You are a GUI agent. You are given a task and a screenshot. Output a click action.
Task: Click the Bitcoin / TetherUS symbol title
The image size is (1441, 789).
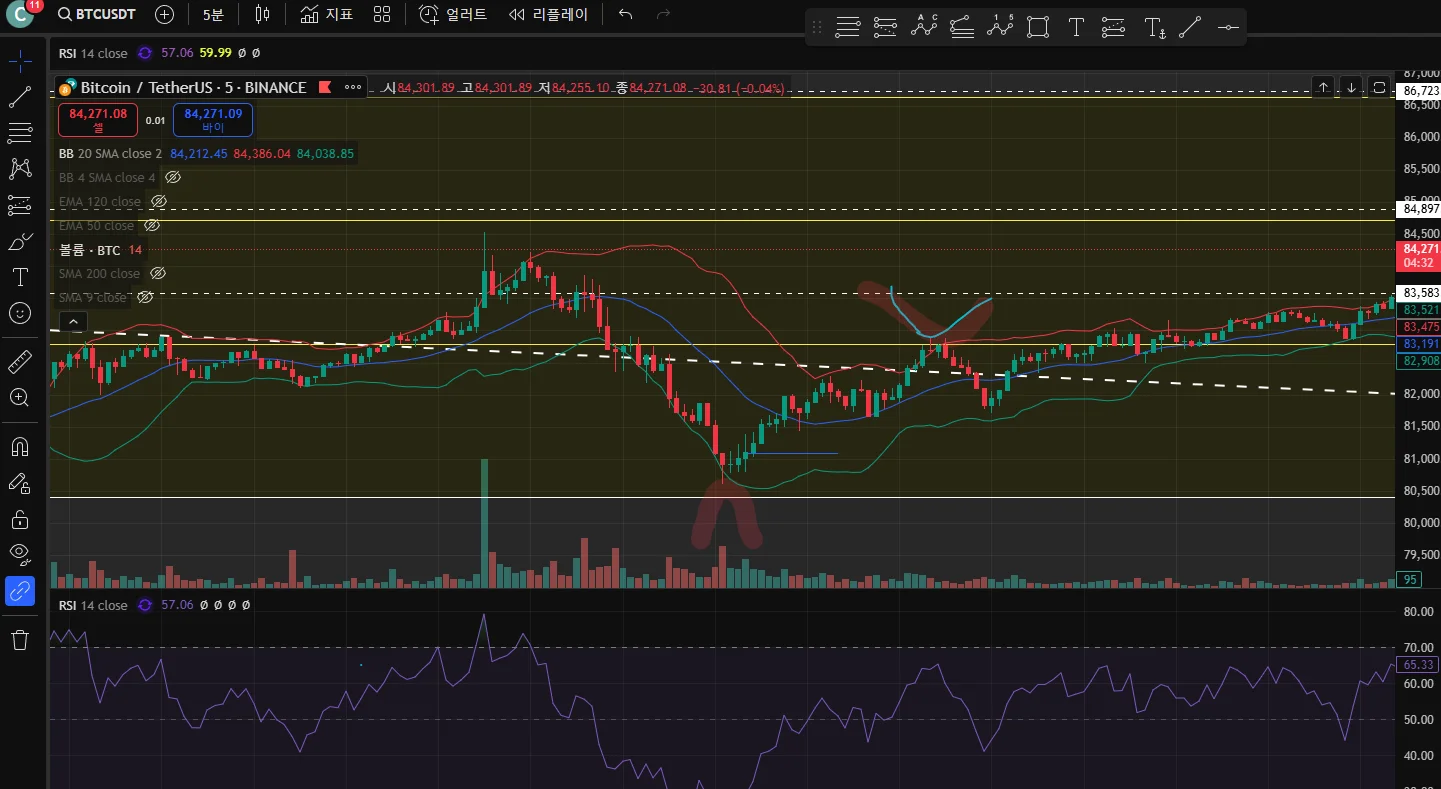(193, 87)
